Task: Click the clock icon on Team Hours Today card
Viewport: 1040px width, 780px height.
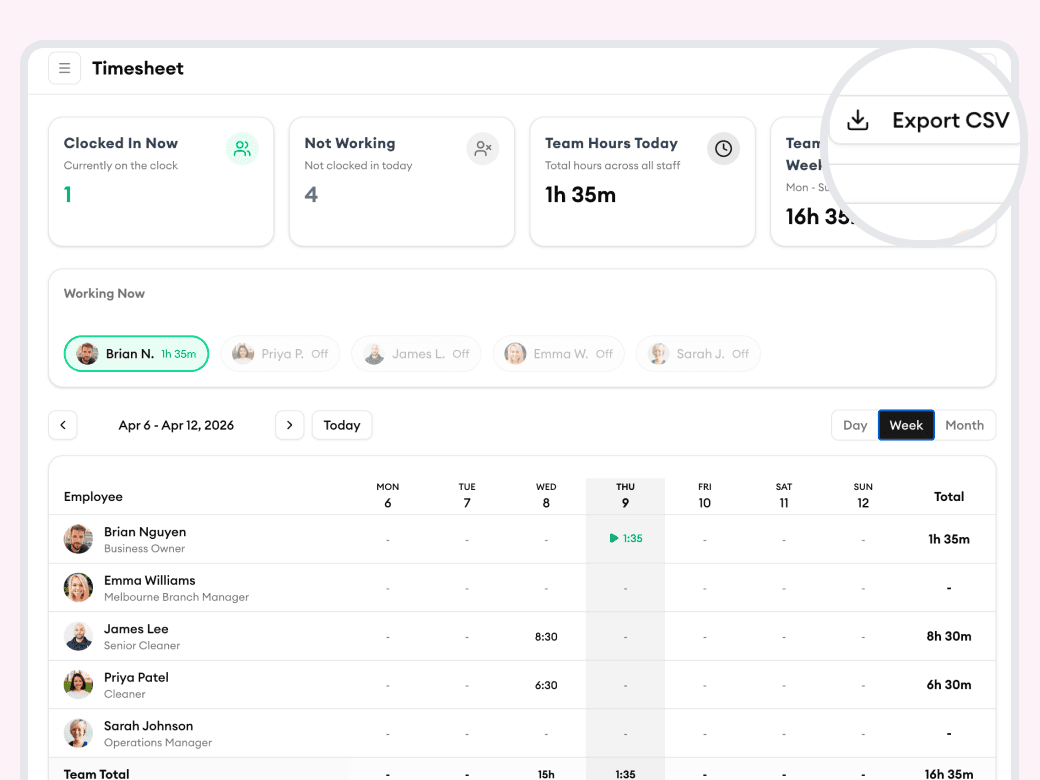Action: (x=723, y=148)
